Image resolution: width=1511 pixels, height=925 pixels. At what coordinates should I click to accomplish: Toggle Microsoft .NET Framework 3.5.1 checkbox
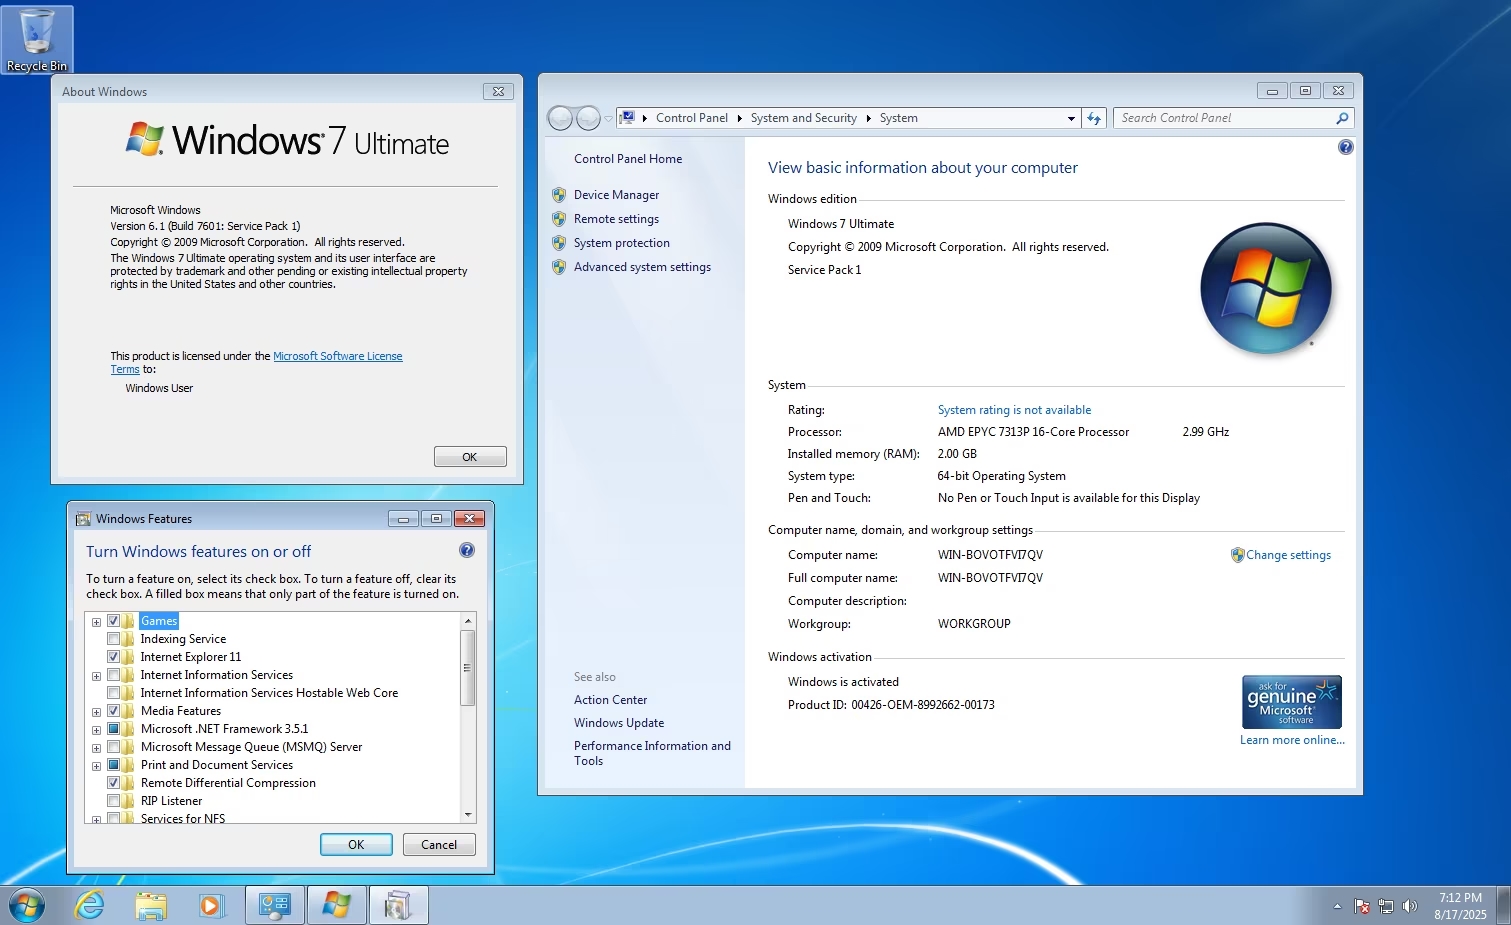[113, 729]
